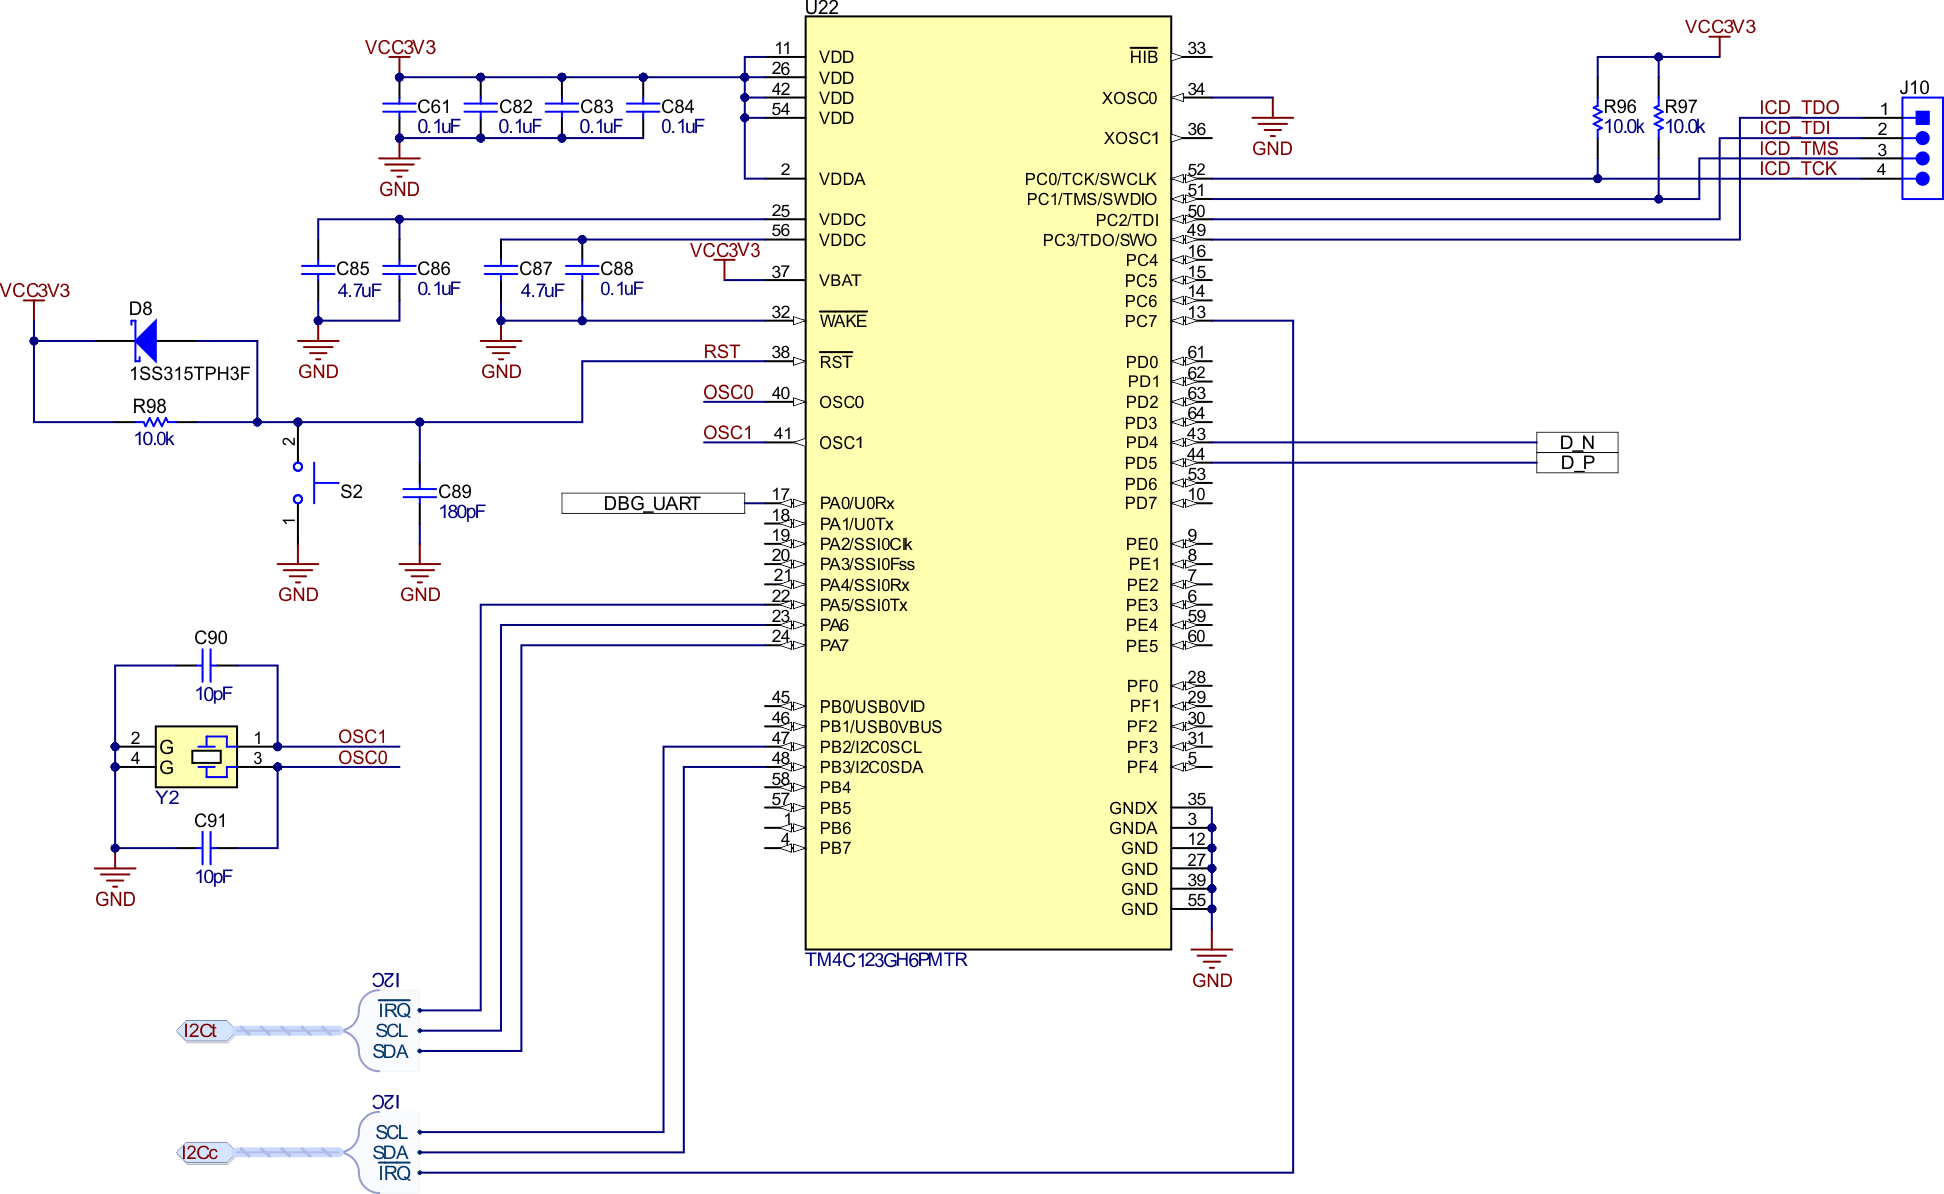Viewport: 1944px width, 1194px height.
Task: Click the GND symbol below U22 ground pins
Action: click(1212, 967)
